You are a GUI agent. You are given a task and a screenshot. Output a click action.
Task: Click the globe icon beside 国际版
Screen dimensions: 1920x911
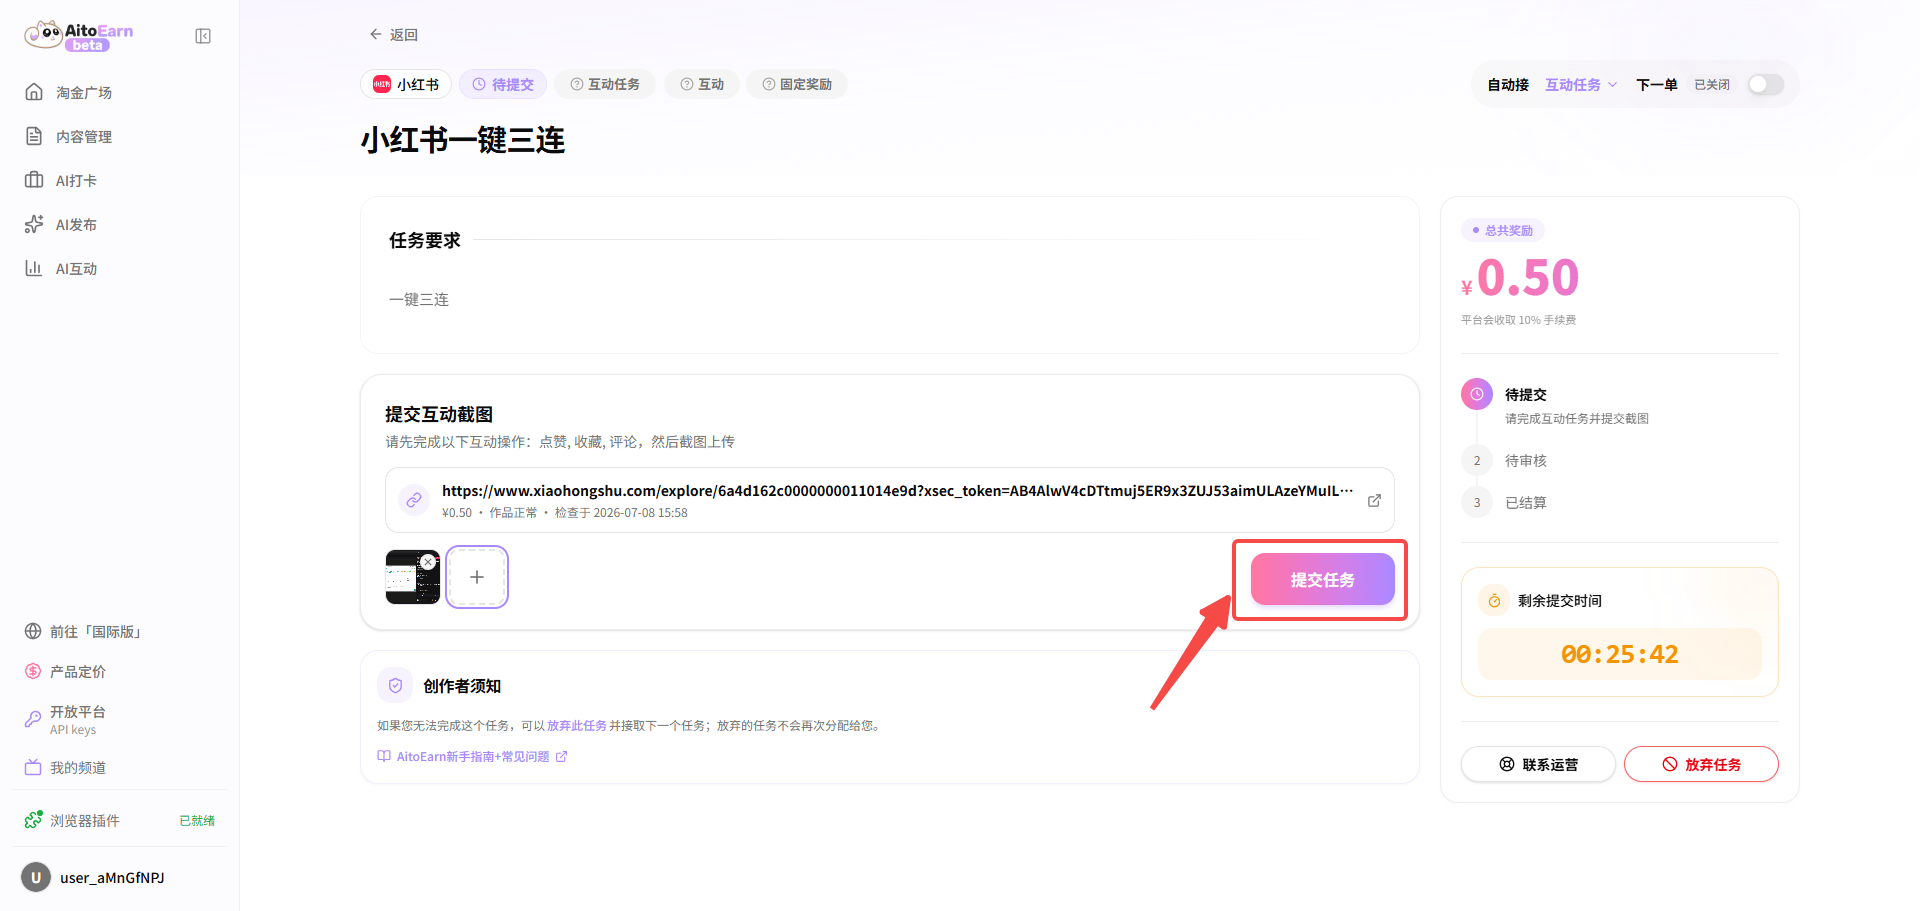click(33, 631)
